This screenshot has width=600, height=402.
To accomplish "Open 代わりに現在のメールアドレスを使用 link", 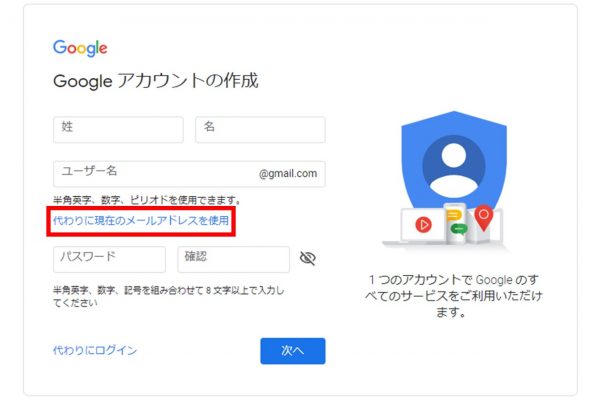I will point(141,221).
